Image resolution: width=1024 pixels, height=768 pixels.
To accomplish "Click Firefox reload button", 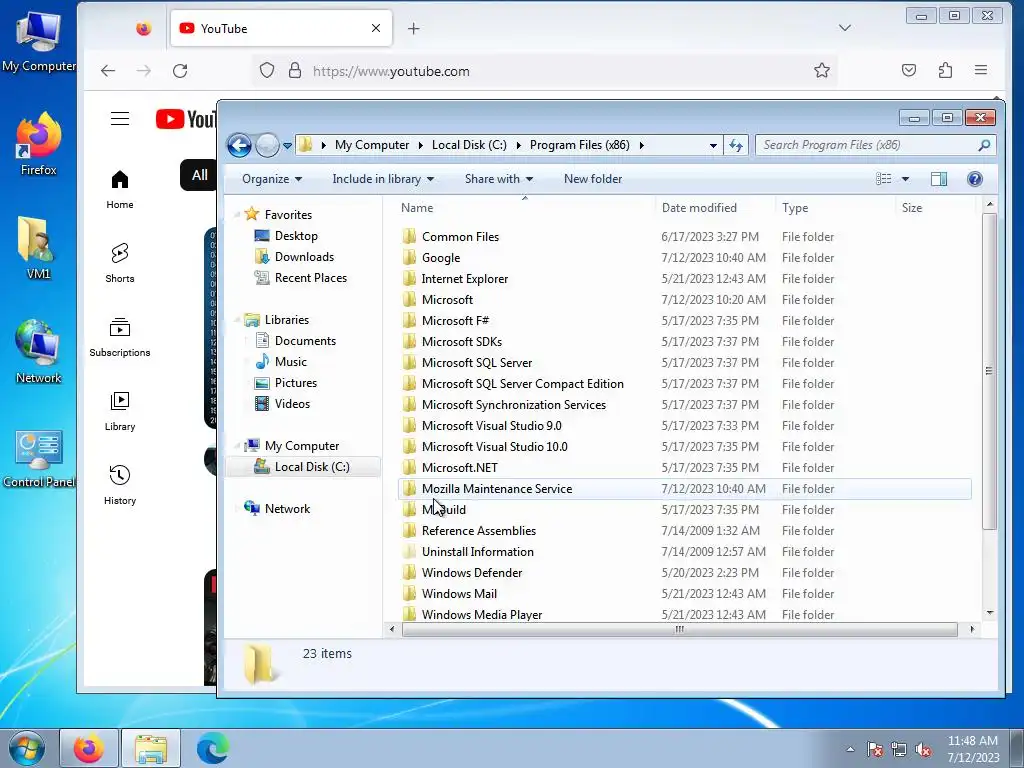I will [180, 71].
